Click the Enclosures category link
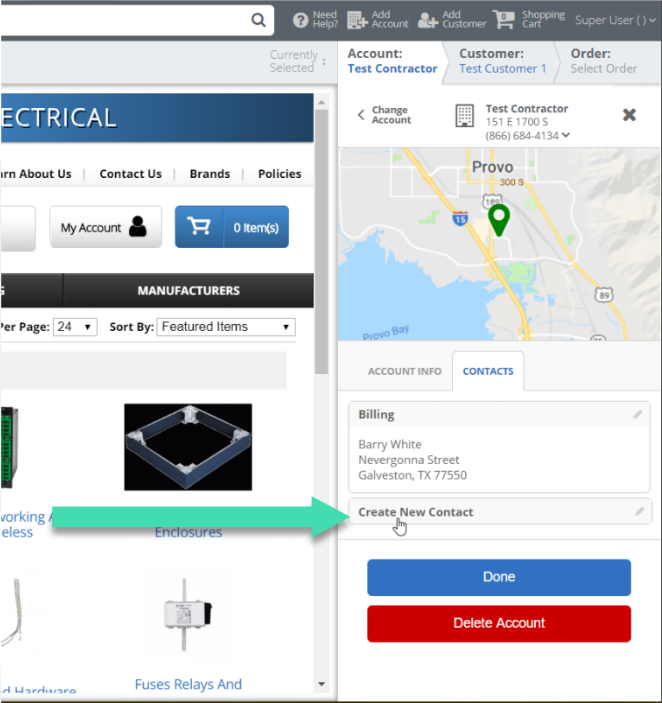The image size is (662, 703). [188, 532]
